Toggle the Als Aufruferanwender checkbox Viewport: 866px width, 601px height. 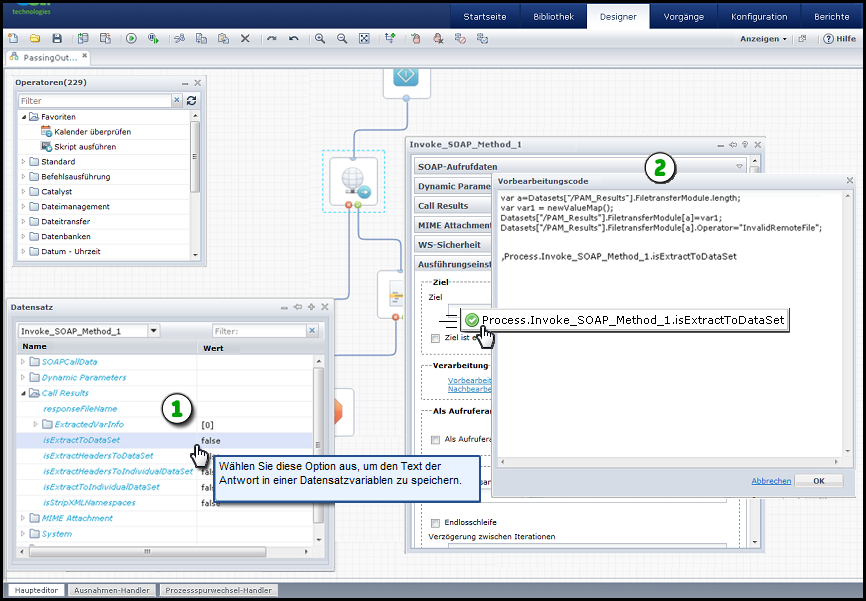point(435,439)
